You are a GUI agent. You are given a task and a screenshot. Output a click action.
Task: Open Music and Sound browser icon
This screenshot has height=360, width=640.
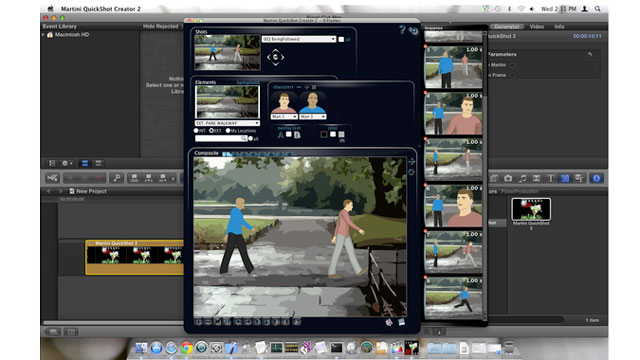point(522,178)
